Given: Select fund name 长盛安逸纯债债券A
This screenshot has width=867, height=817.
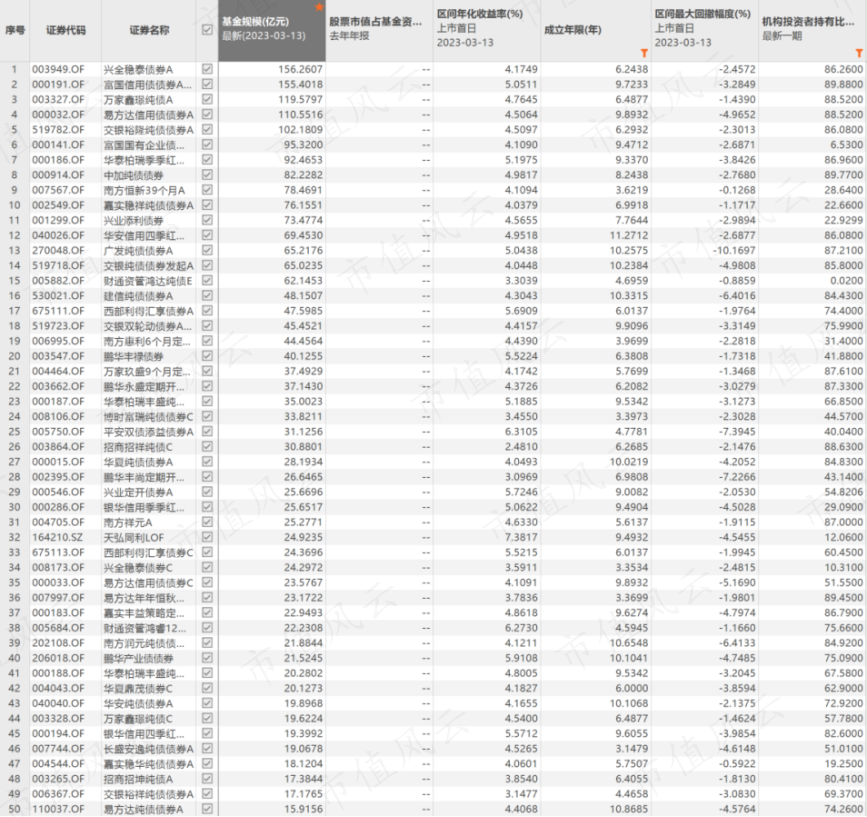Looking at the screenshot, I should pyautogui.click(x=149, y=748).
